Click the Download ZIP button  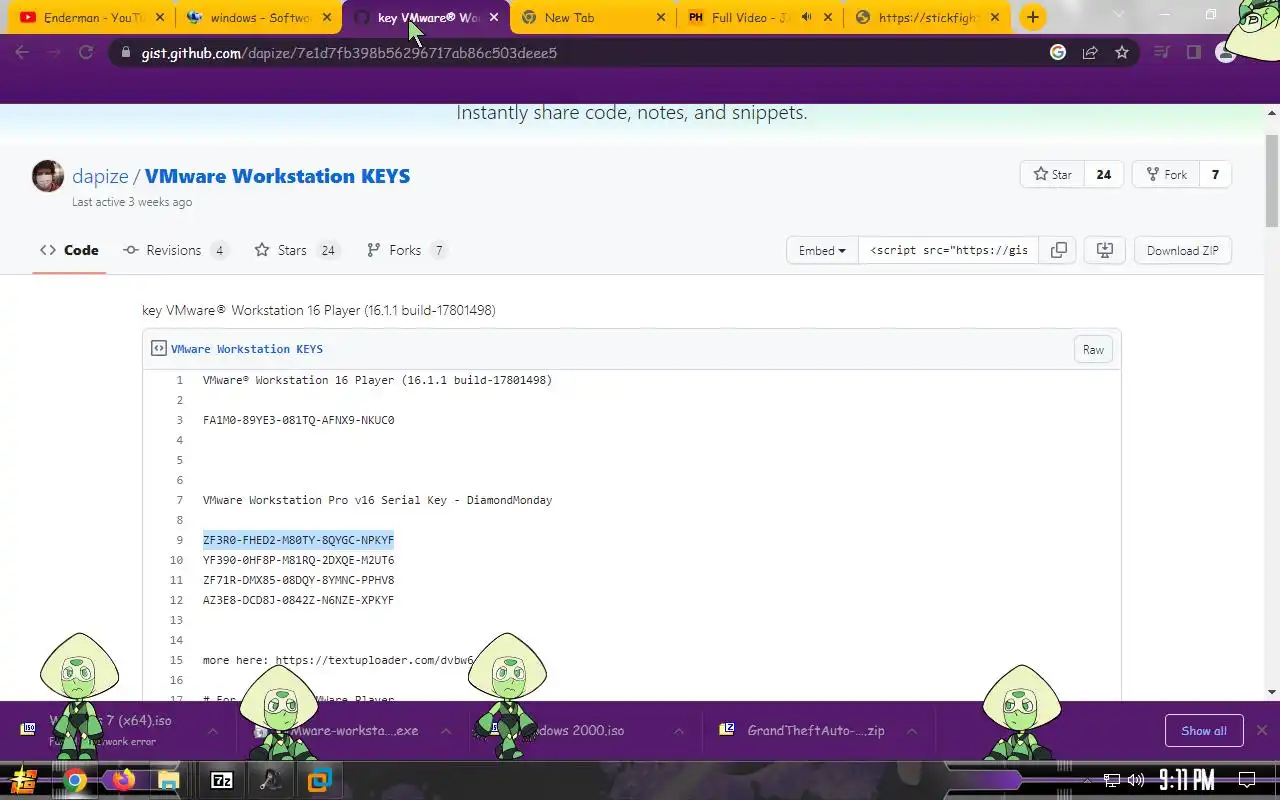pos(1182,250)
